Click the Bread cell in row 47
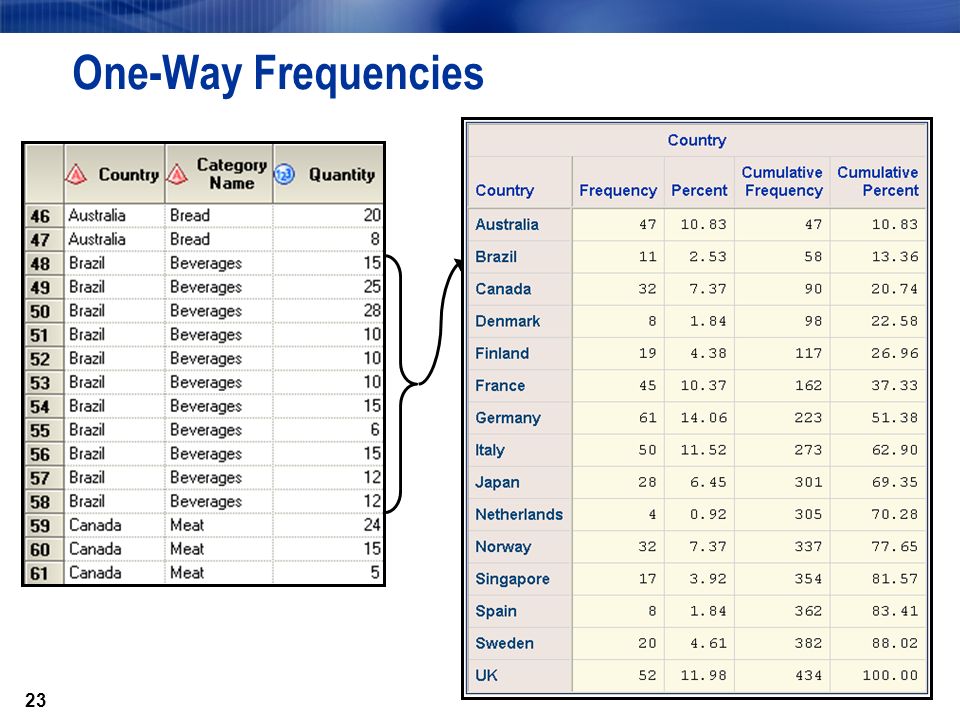 (x=219, y=239)
